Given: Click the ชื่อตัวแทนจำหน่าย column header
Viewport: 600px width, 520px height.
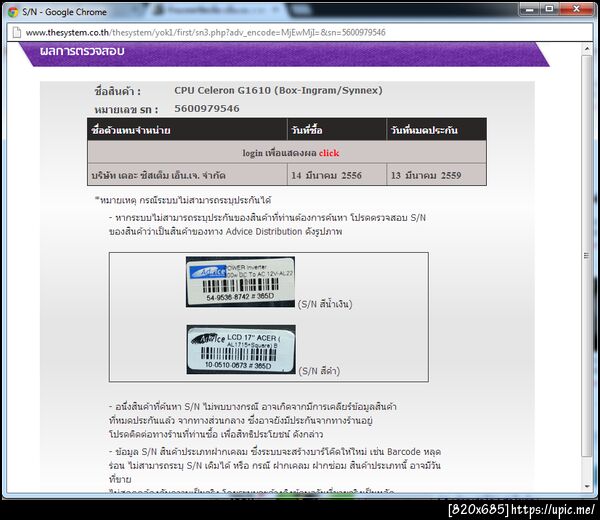Looking at the screenshot, I should [x=188, y=130].
